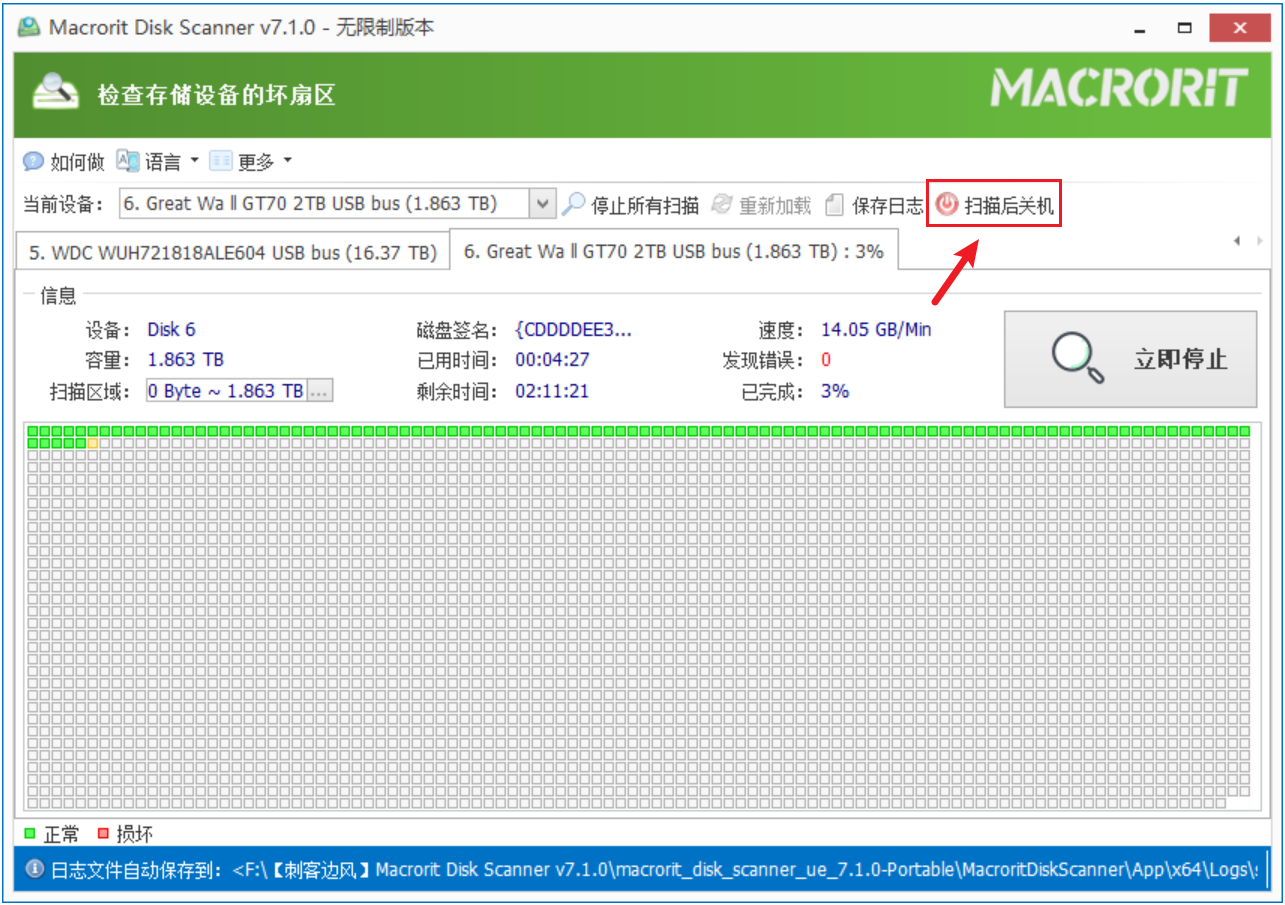
Task: Click the 1.863 TB capacity value
Action: click(x=185, y=360)
